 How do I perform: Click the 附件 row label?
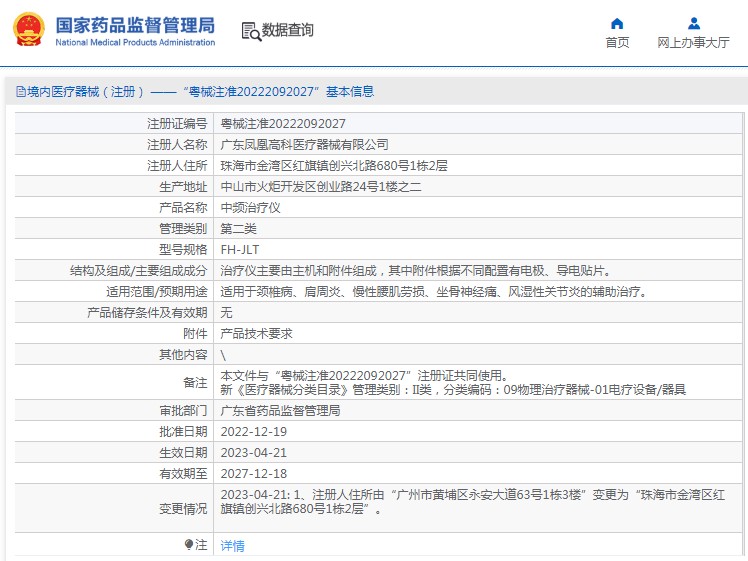point(195,333)
